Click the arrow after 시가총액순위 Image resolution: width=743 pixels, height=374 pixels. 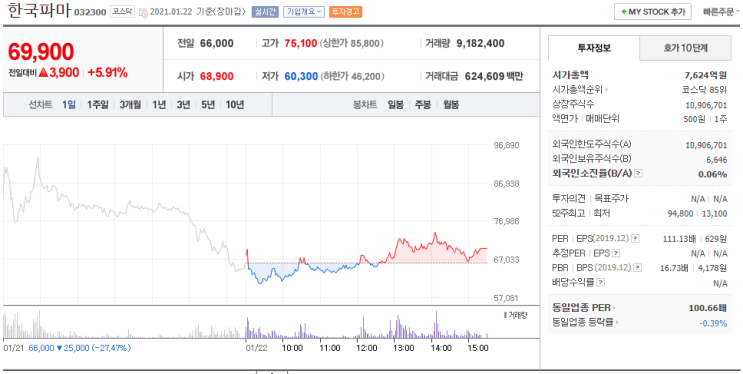point(607,90)
